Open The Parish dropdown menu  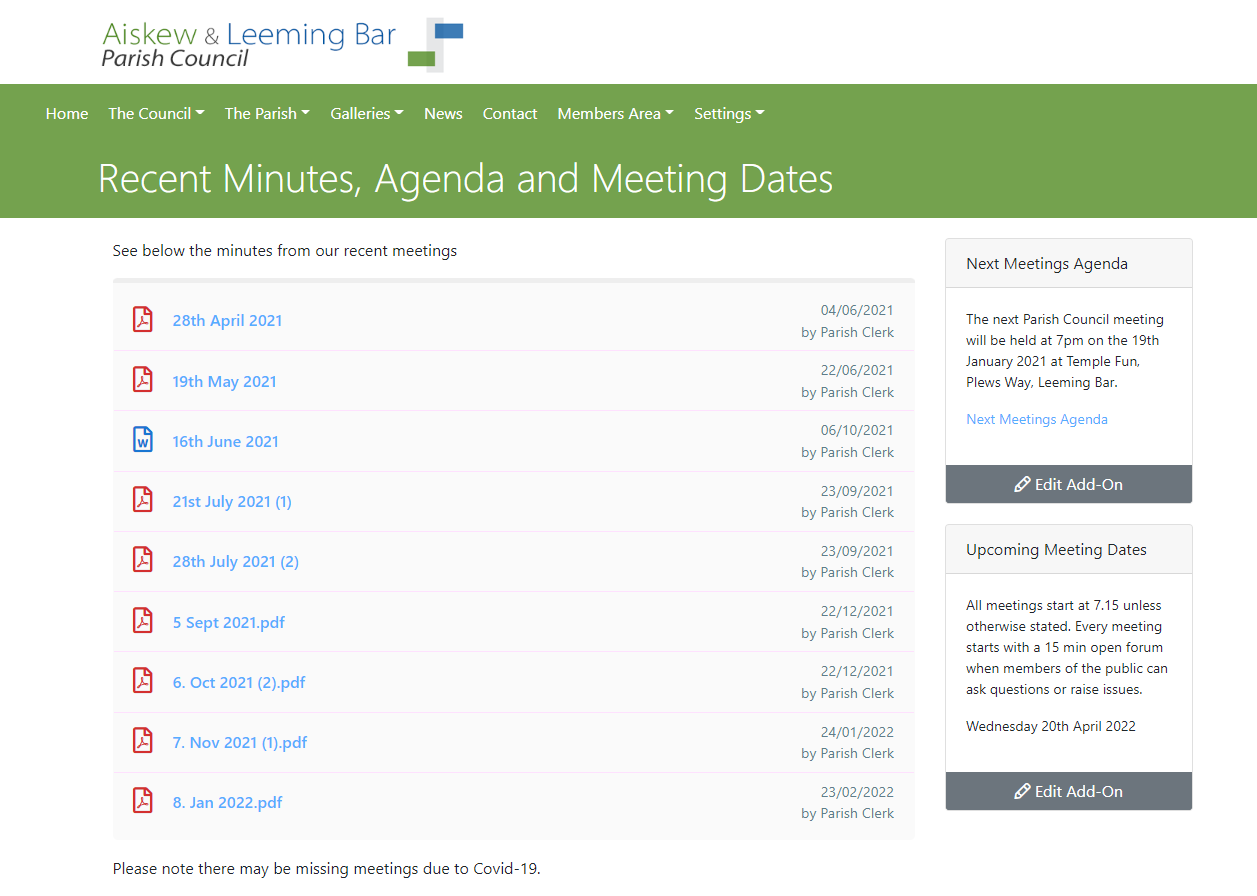point(267,114)
